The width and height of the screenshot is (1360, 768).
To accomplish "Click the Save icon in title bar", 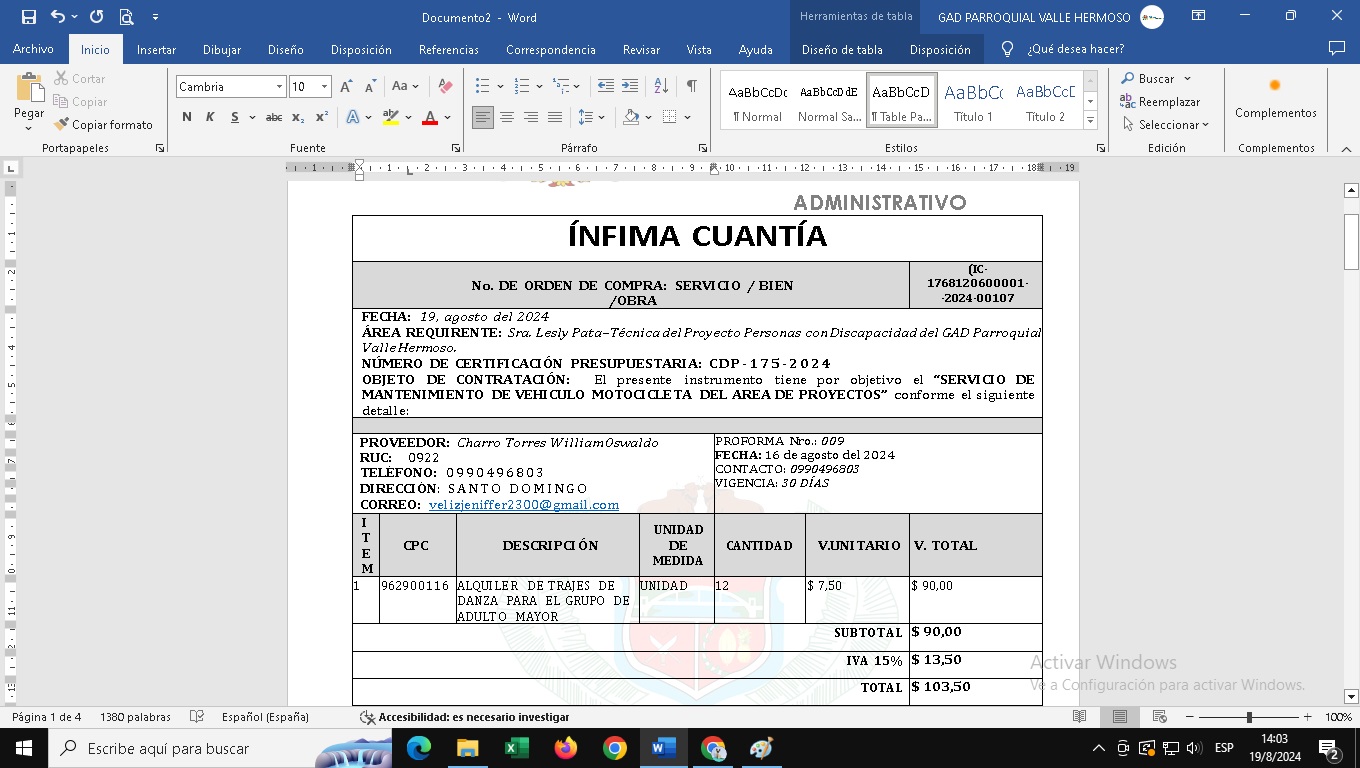I will [x=28, y=17].
